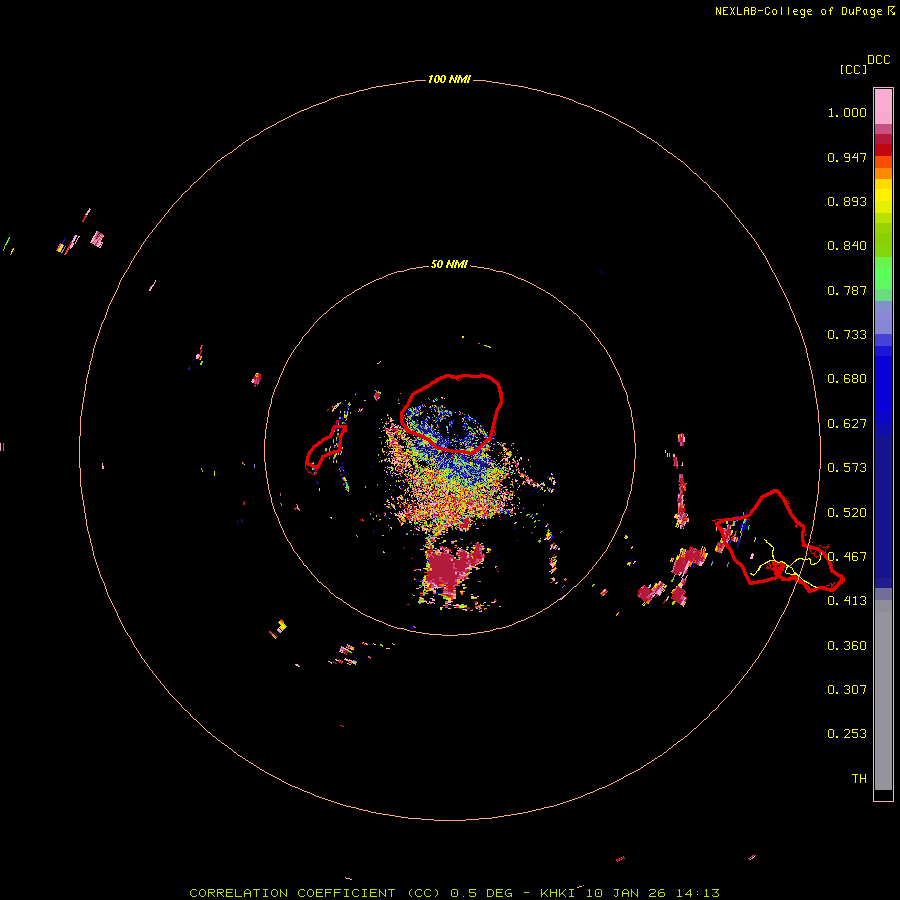900x900 pixels.
Task: Click the pink color band at top of scale
Action: tap(883, 107)
